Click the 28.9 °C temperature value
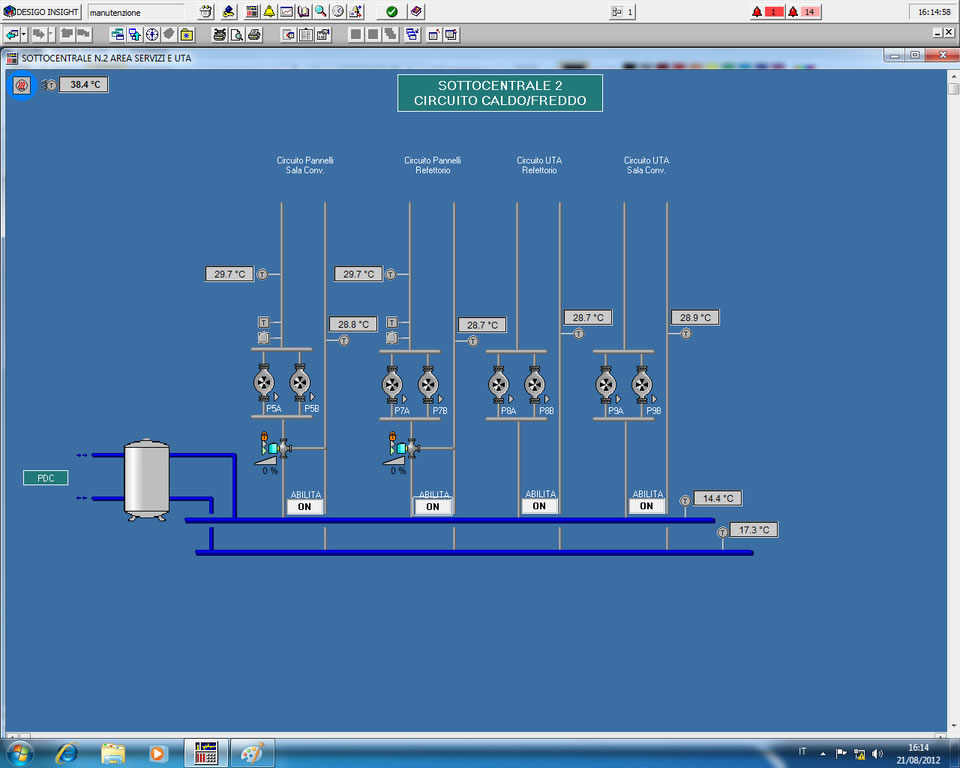 [696, 317]
